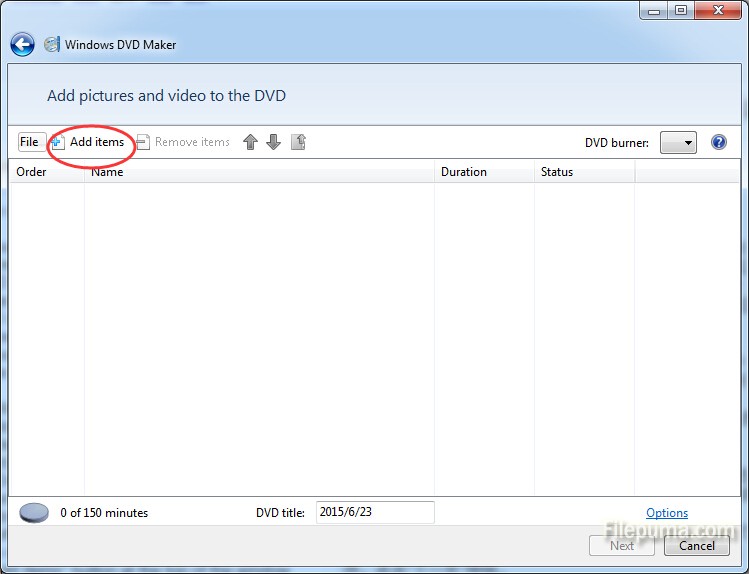The height and width of the screenshot is (574, 749).
Task: Sort by the Name column header
Action: pyautogui.click(x=260, y=172)
